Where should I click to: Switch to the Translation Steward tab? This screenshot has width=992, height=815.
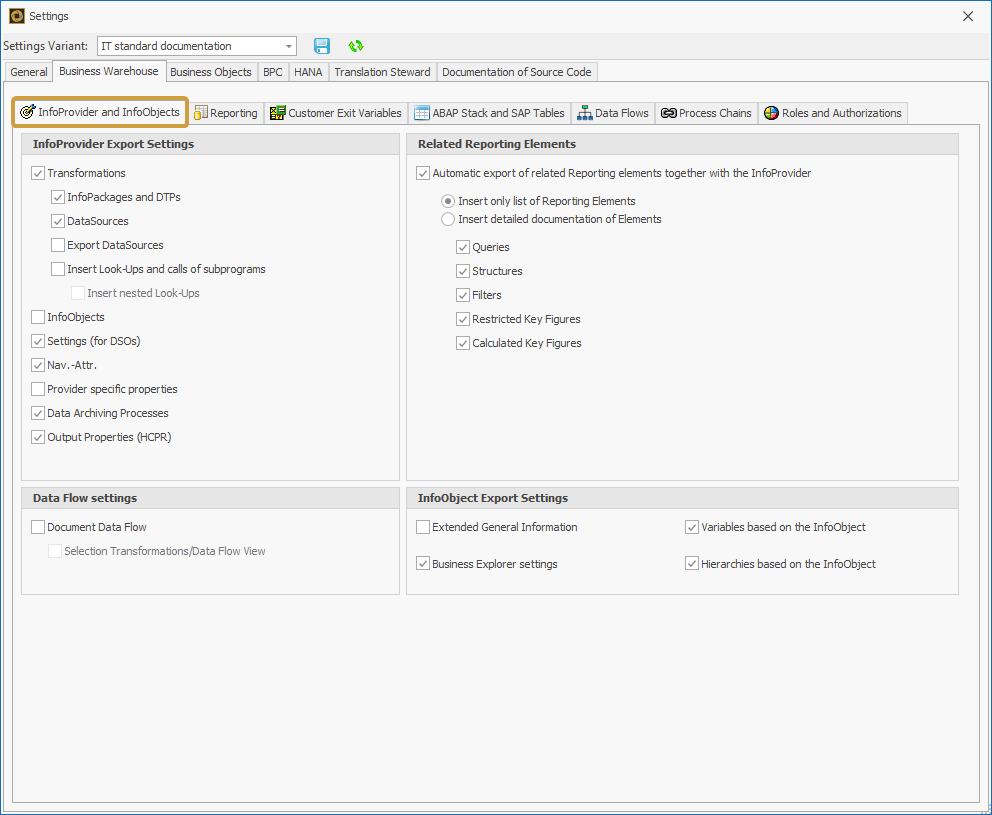[x=382, y=71]
